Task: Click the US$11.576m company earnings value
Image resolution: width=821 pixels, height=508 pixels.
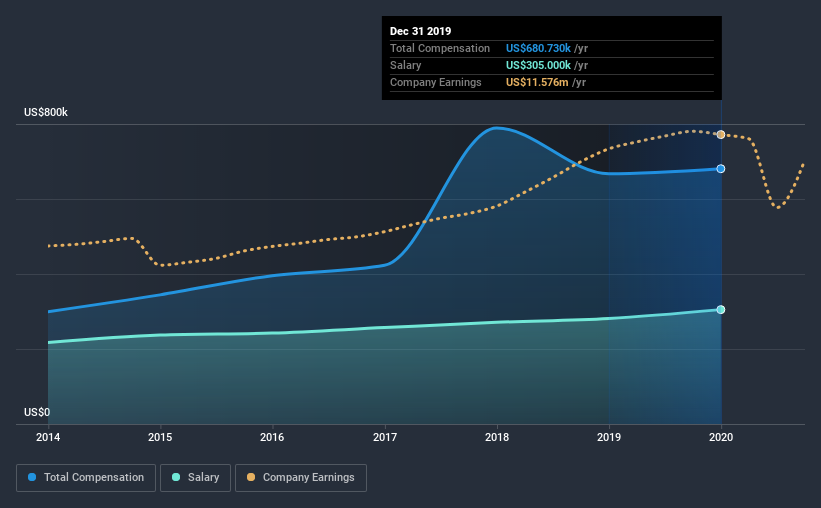Action: tap(537, 82)
